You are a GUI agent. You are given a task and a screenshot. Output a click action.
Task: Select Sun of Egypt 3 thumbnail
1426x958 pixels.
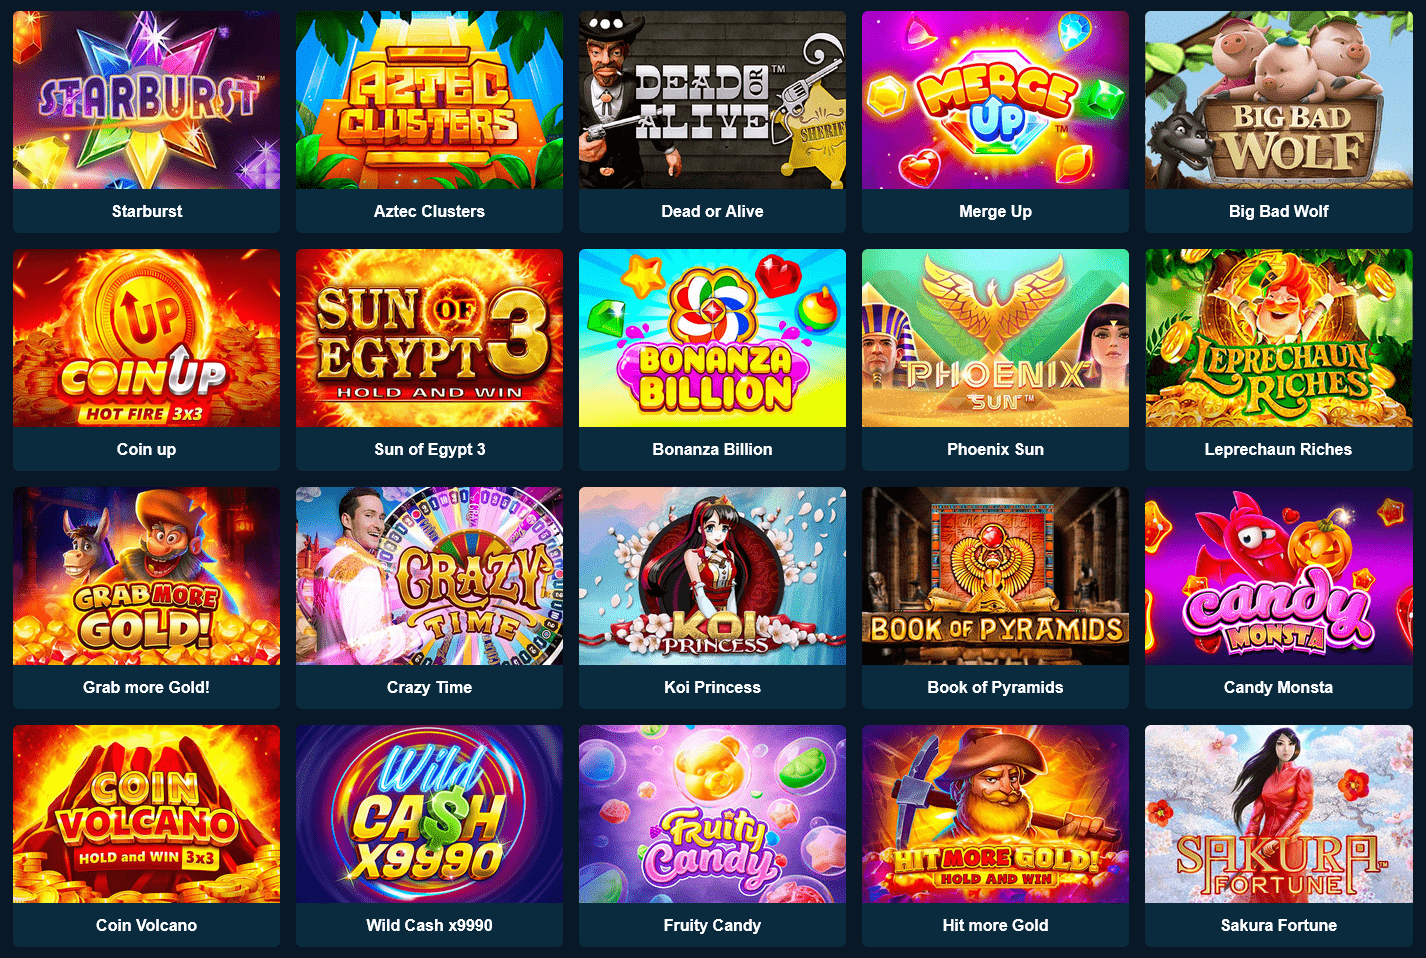point(429,338)
